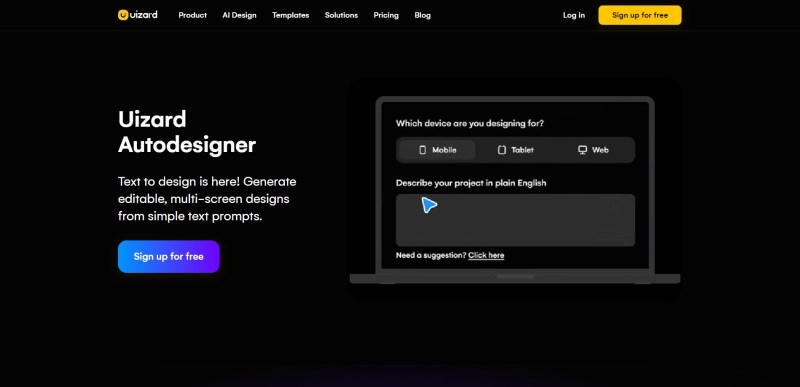Image resolution: width=800 pixels, height=387 pixels.
Task: Click the 'Need a suggestion?' text
Action: coord(431,255)
